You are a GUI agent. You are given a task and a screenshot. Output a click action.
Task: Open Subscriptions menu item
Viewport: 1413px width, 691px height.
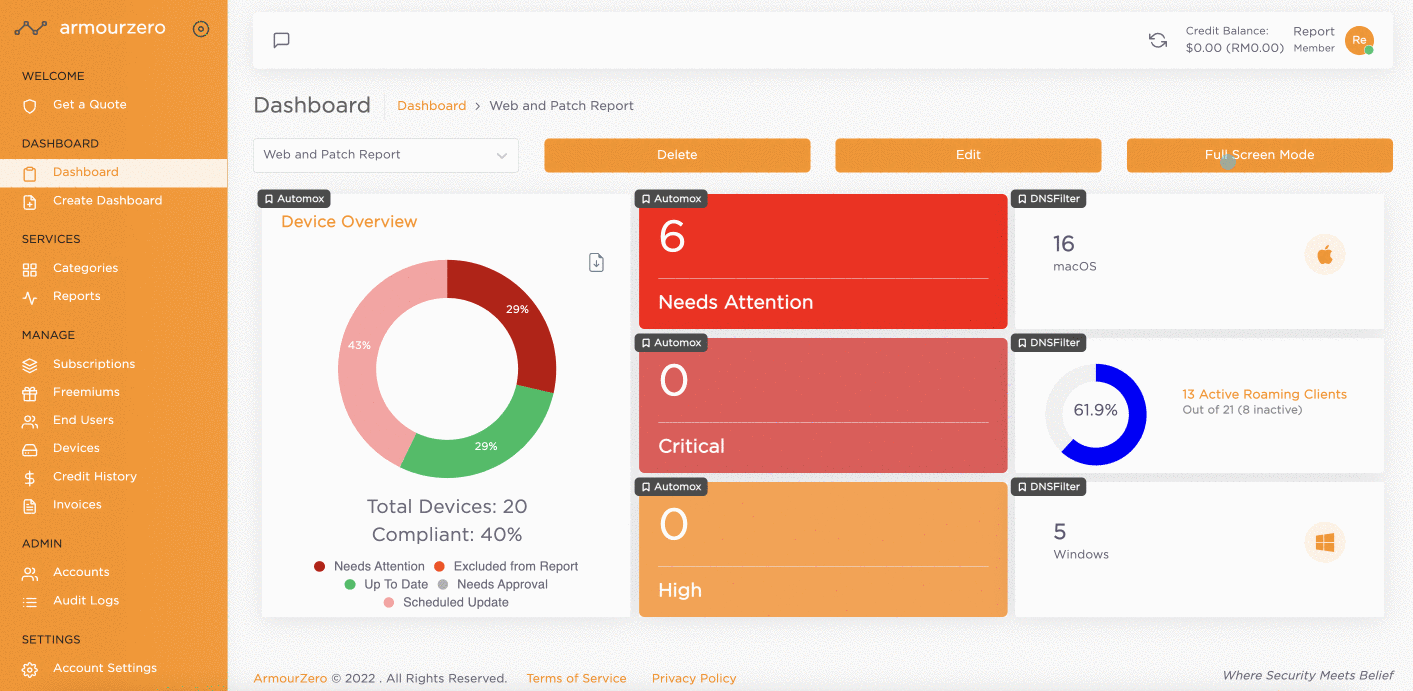click(94, 365)
